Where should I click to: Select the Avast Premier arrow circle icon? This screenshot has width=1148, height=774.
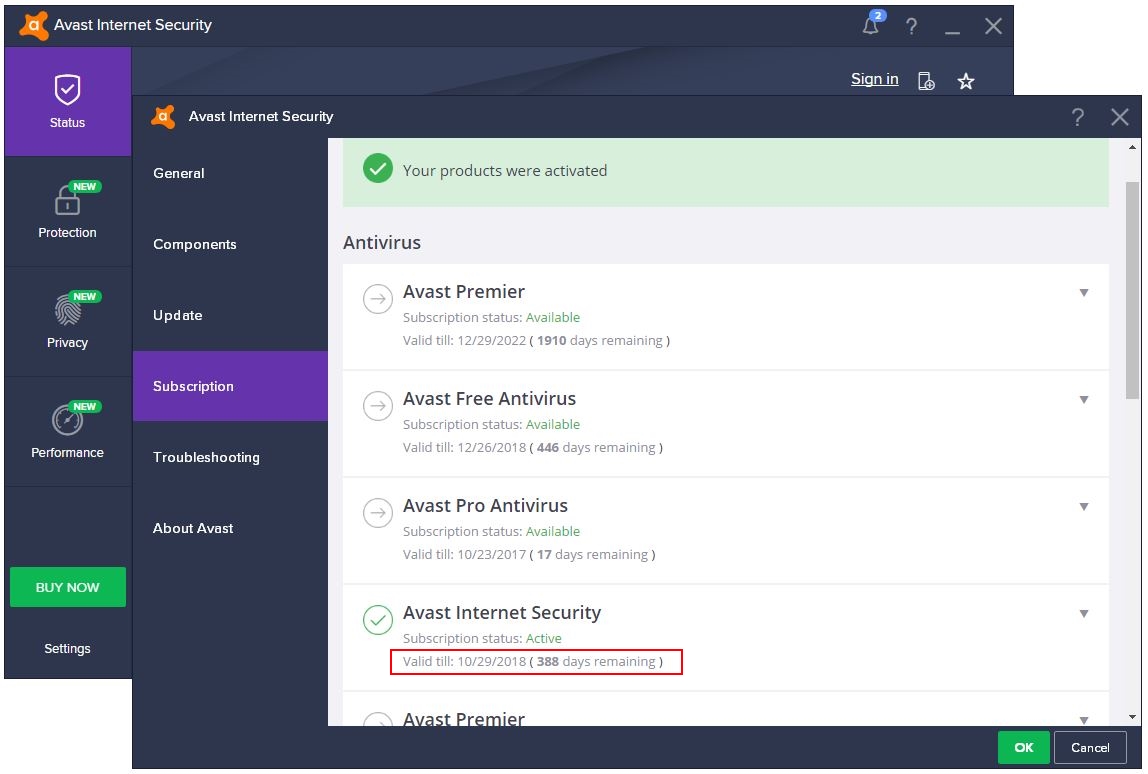(378, 299)
